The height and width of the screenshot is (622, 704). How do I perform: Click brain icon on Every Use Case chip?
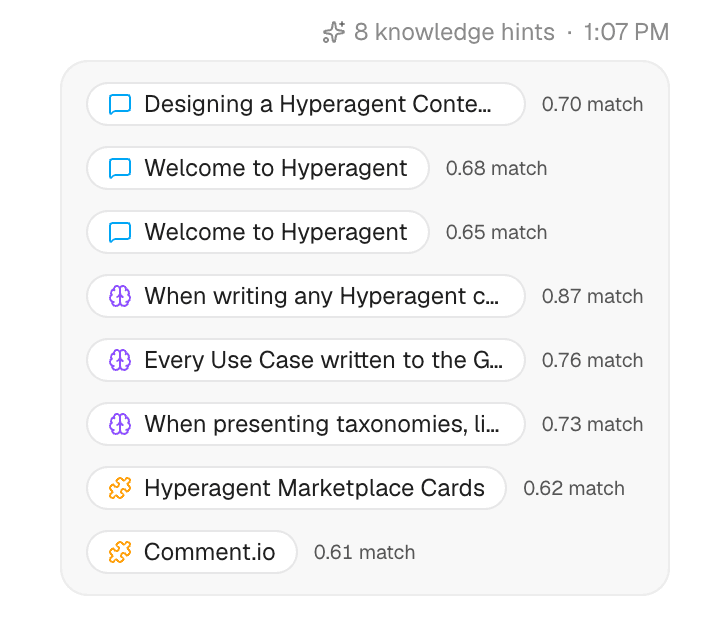coord(120,360)
